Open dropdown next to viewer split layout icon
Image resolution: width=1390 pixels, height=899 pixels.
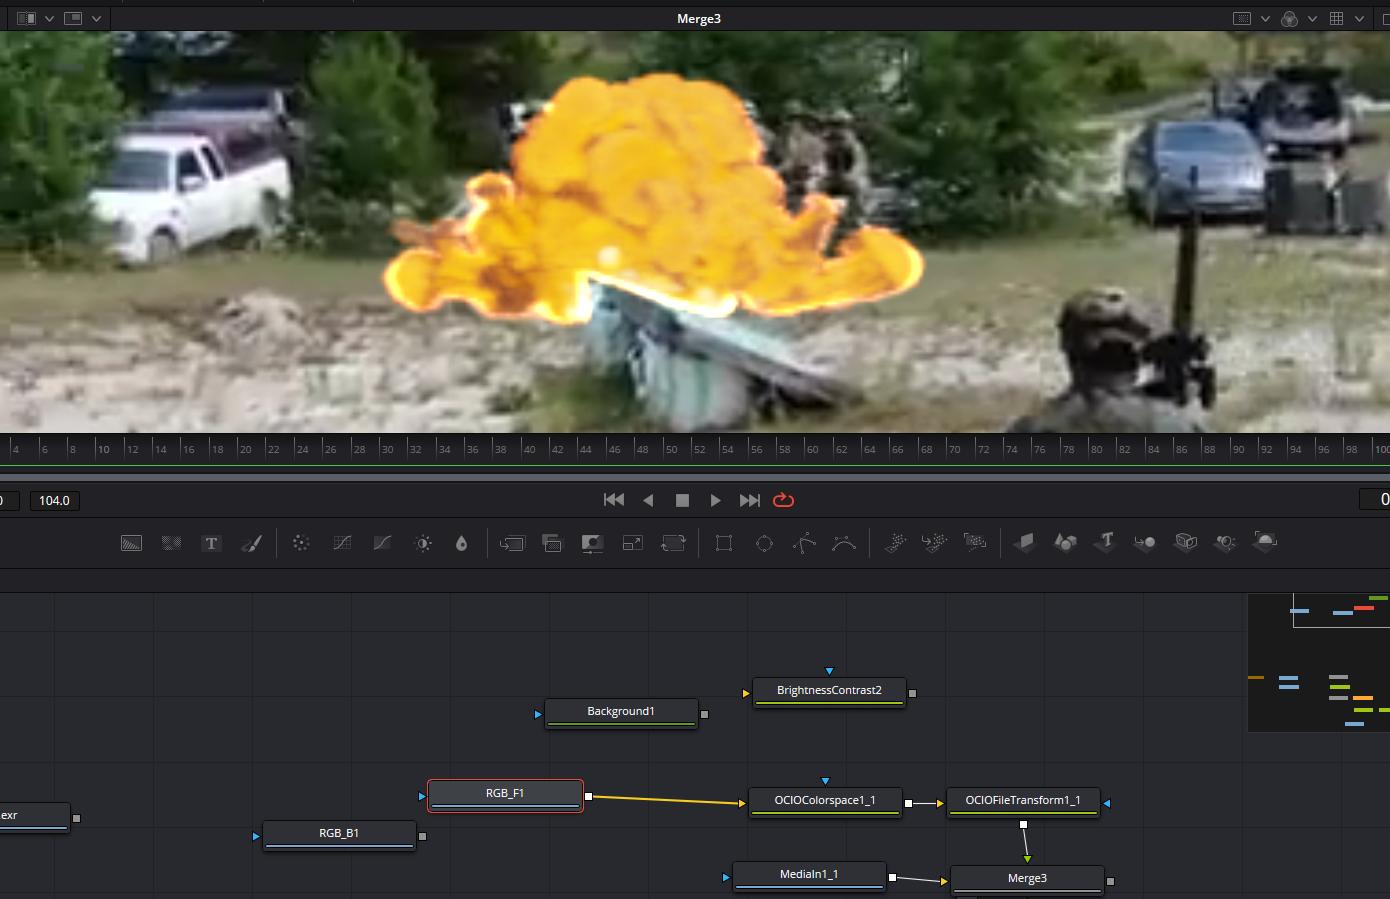49,19
